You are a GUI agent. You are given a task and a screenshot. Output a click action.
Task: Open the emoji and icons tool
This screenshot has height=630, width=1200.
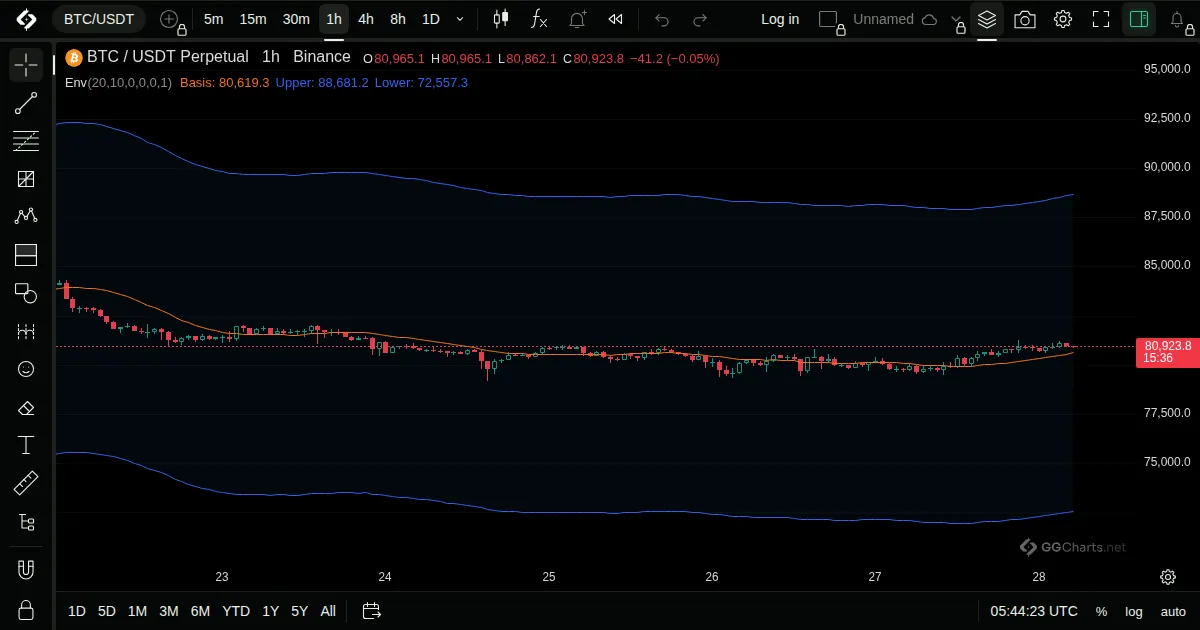26,369
